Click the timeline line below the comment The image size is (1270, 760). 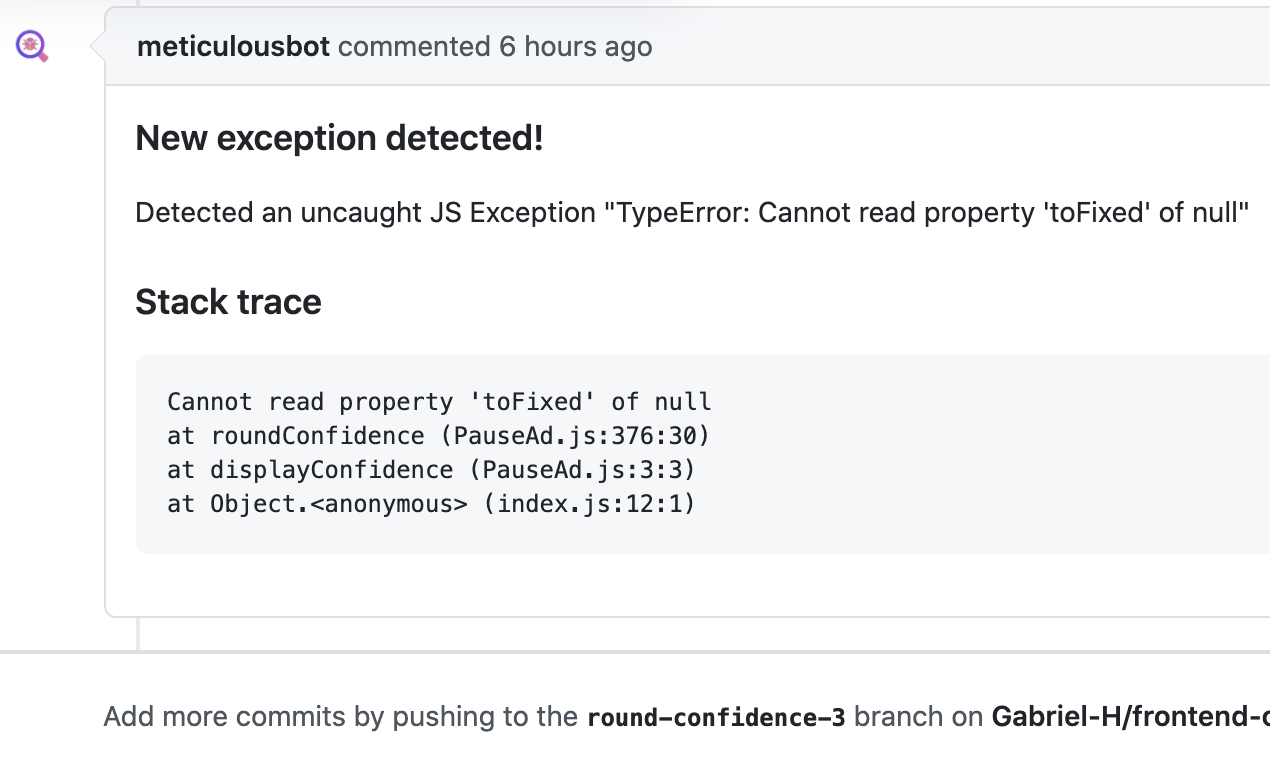coord(138,633)
